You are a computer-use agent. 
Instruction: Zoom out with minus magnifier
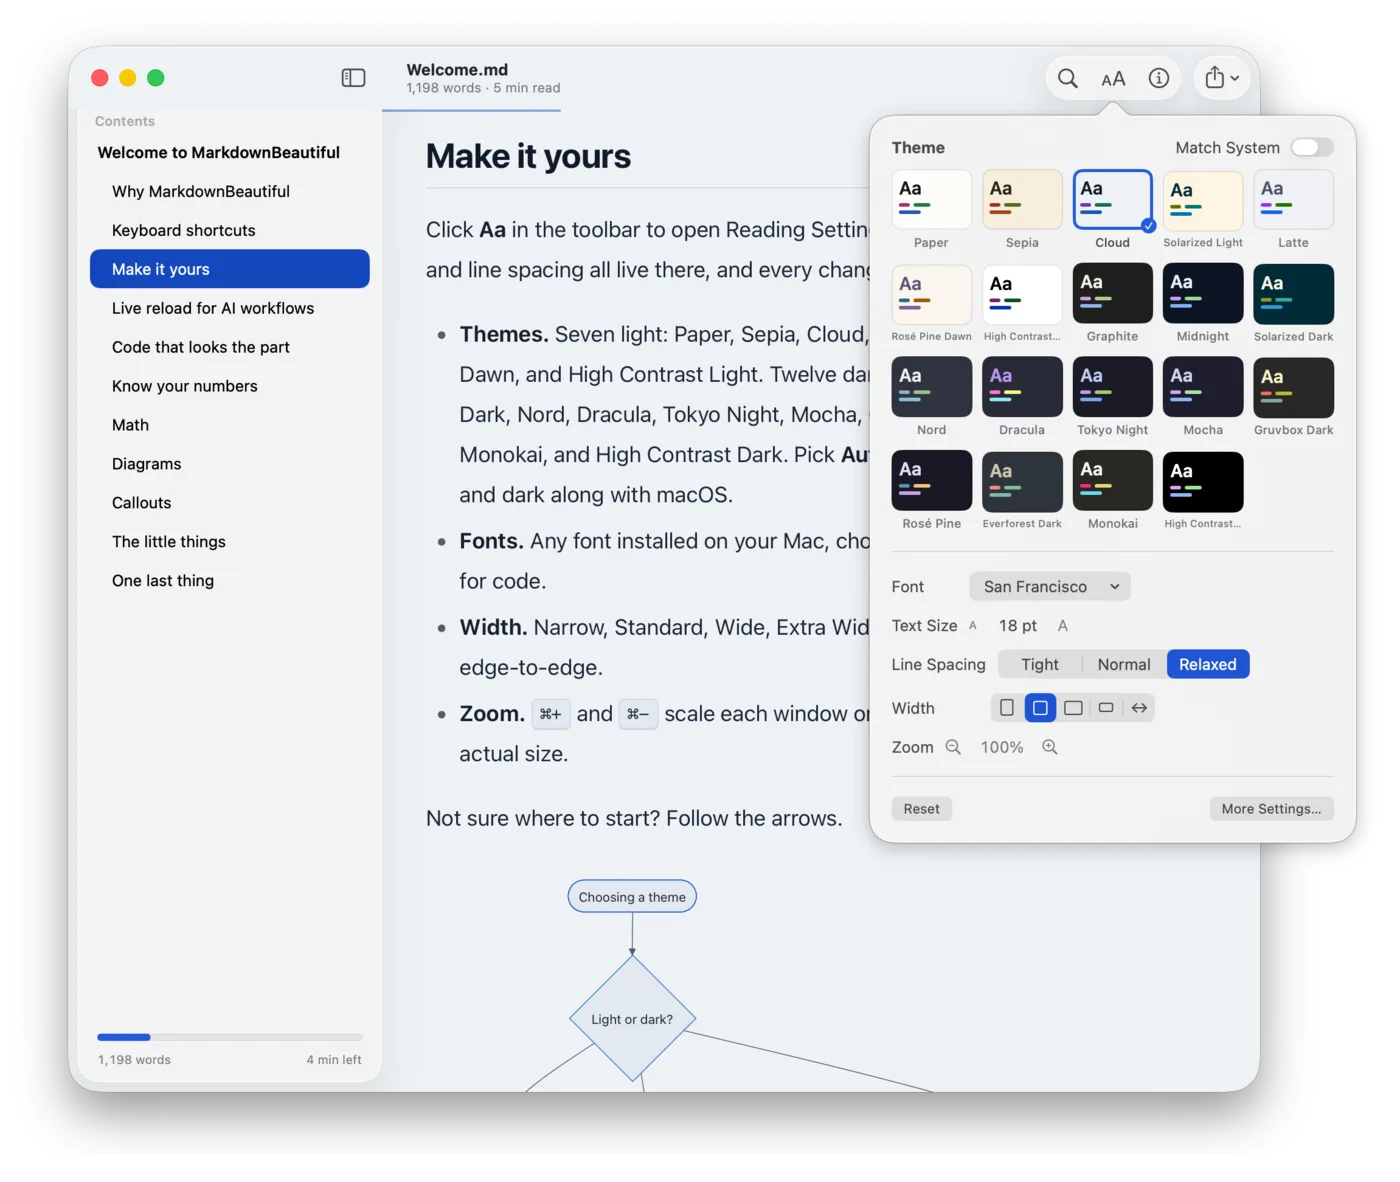[953, 747]
